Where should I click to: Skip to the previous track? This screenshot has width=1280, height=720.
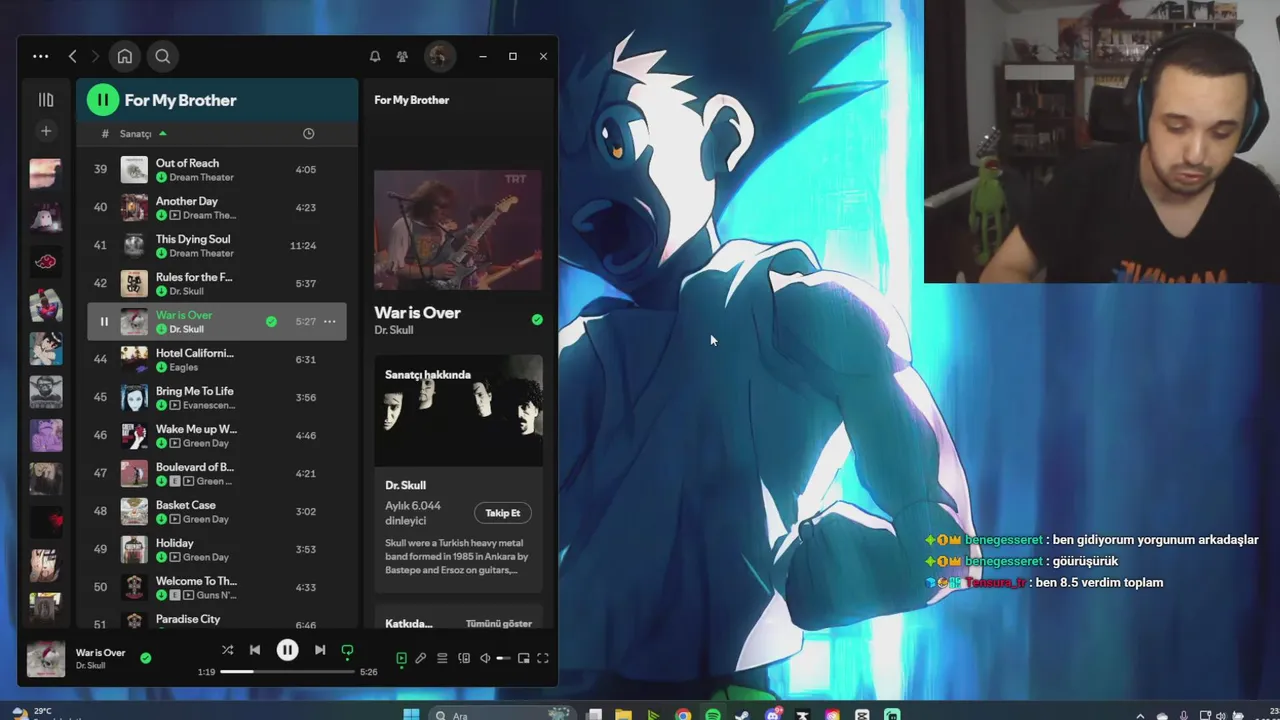point(255,650)
